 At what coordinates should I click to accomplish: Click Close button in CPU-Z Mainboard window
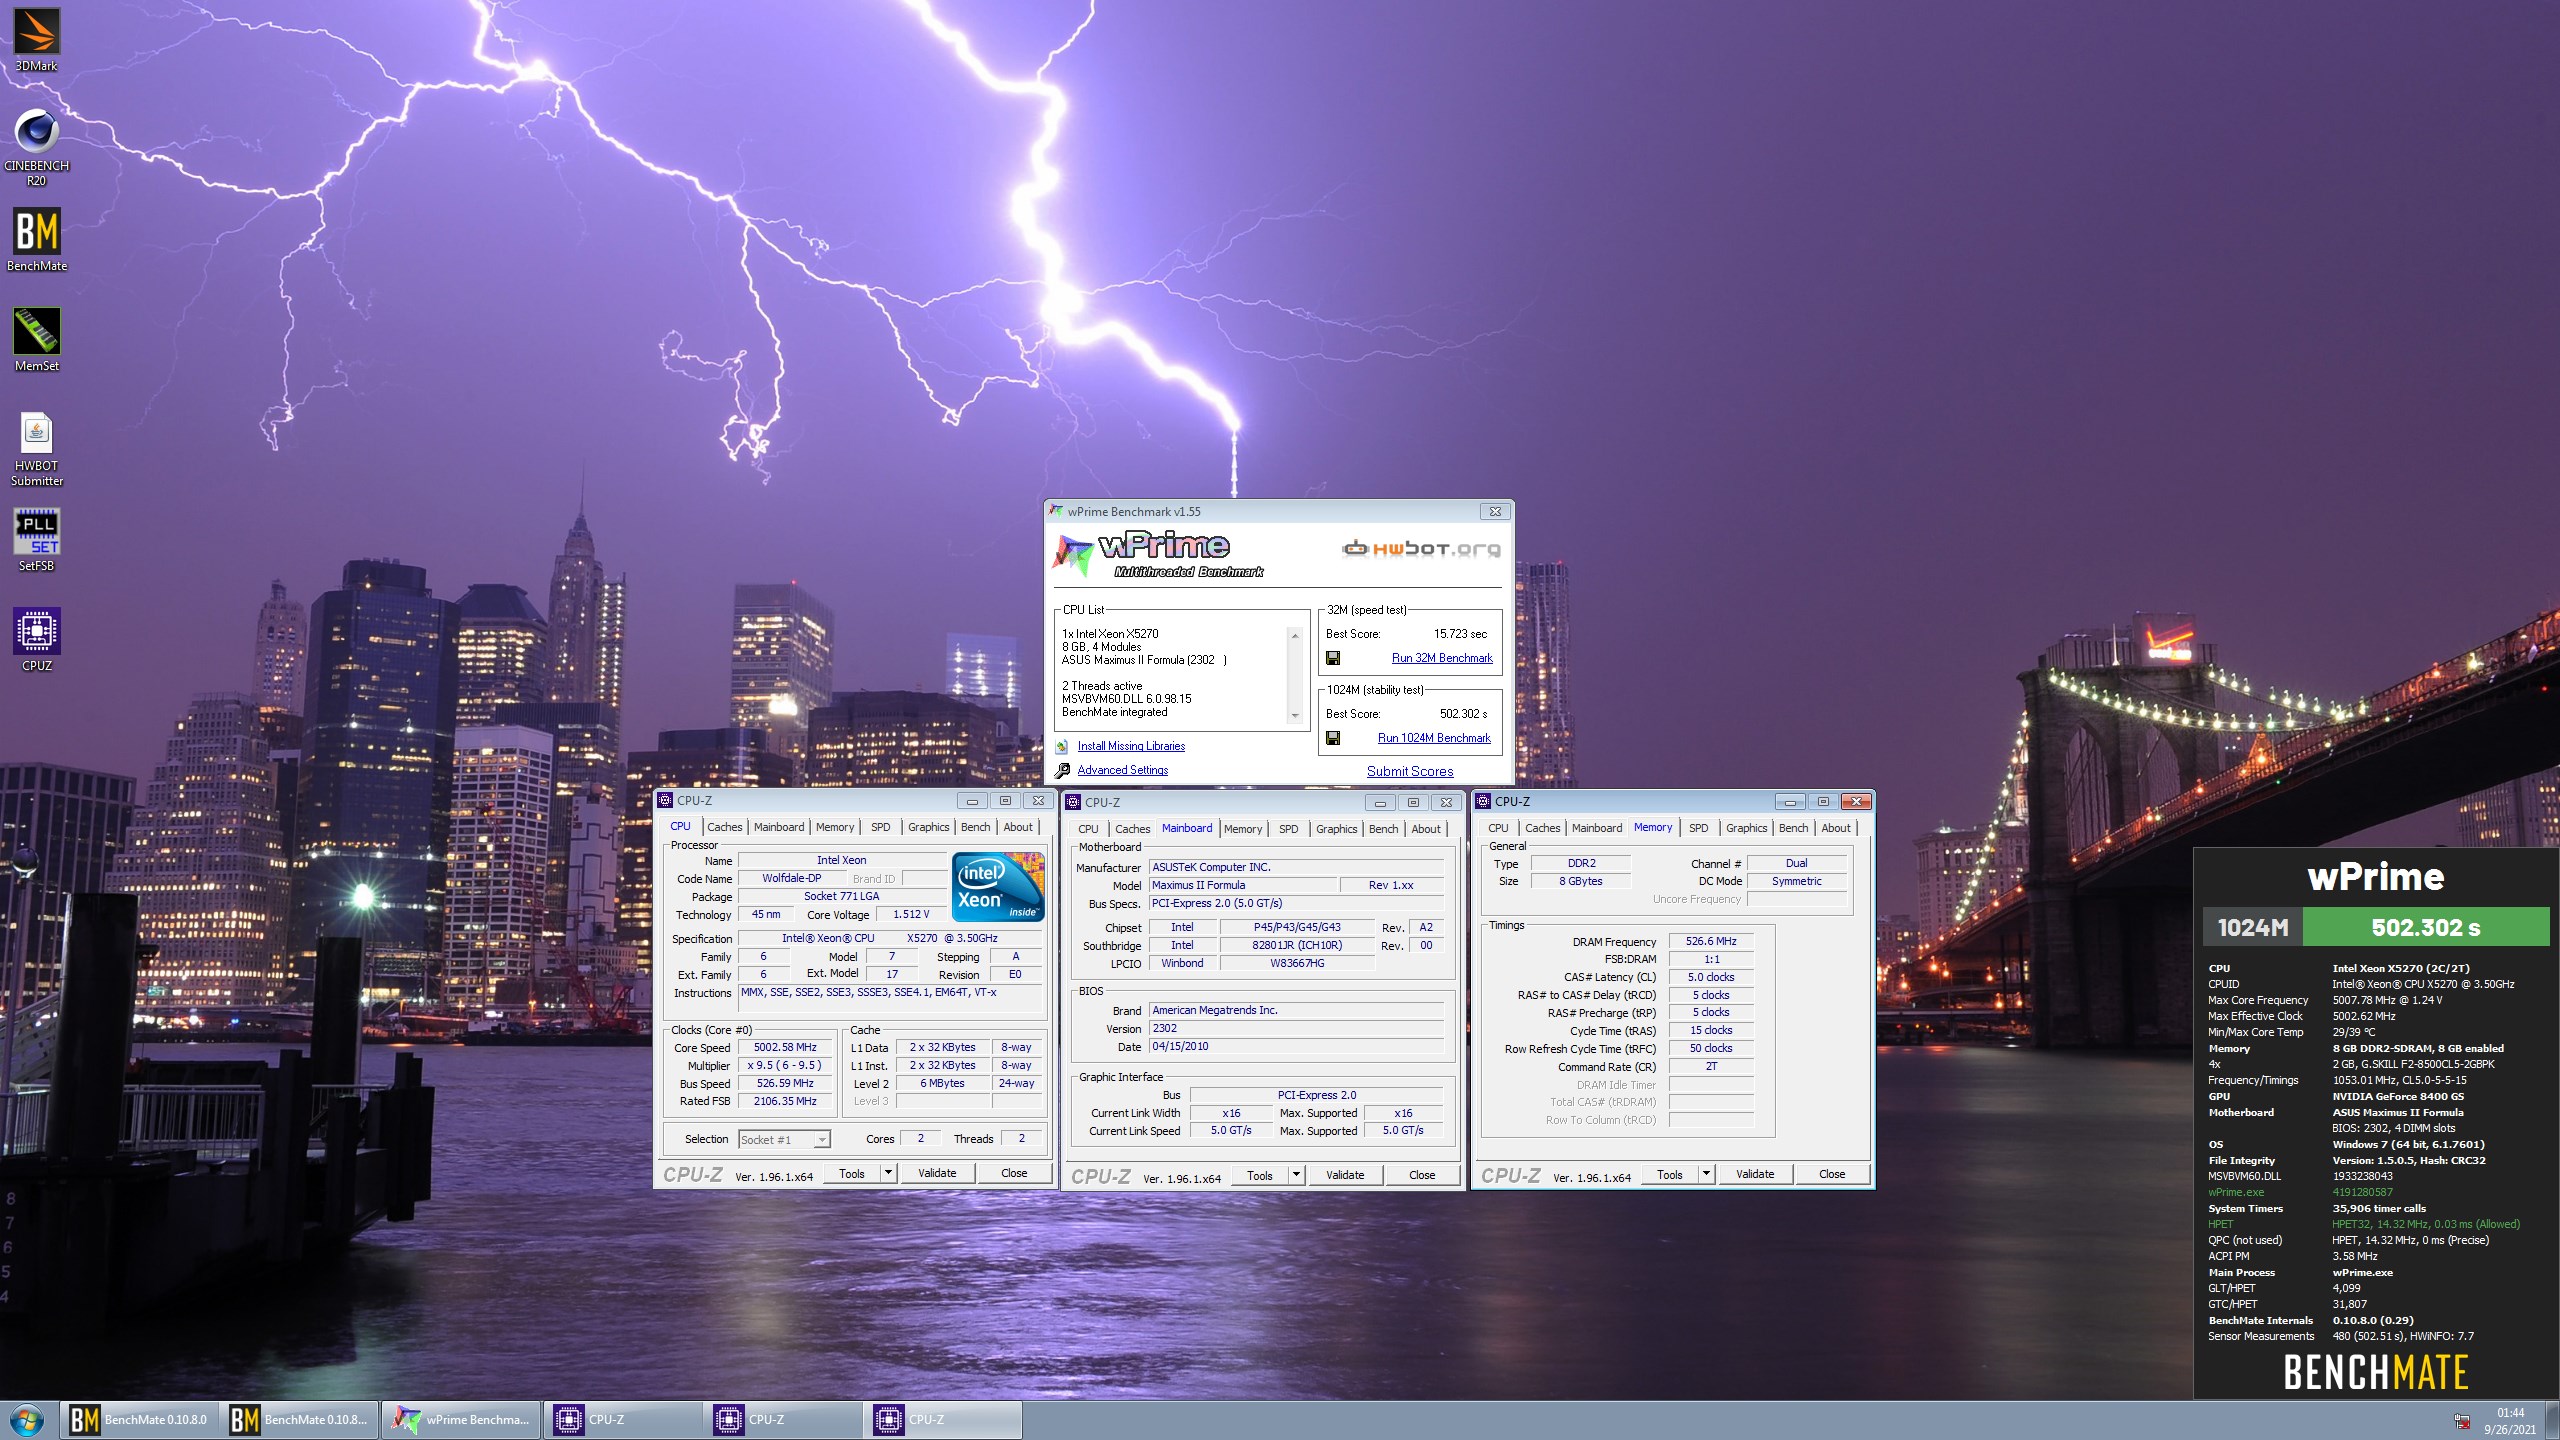[1422, 1175]
